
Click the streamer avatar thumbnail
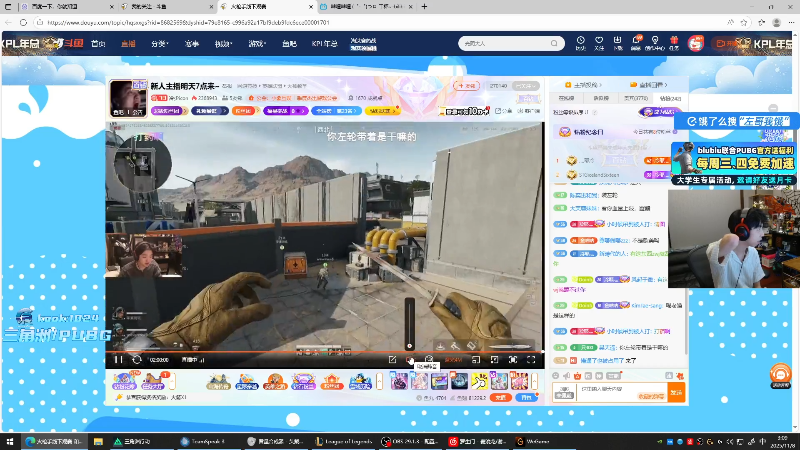(127, 98)
